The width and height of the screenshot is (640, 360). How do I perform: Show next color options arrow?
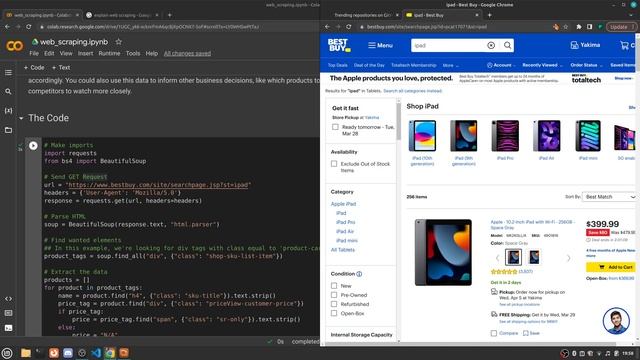click(569, 258)
